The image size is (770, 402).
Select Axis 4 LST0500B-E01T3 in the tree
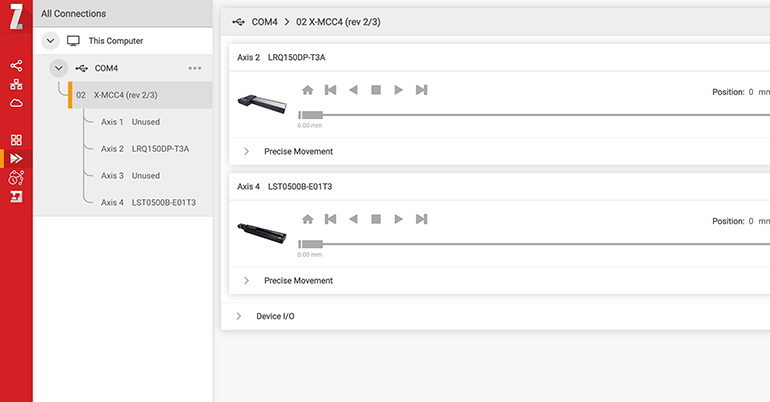148,203
